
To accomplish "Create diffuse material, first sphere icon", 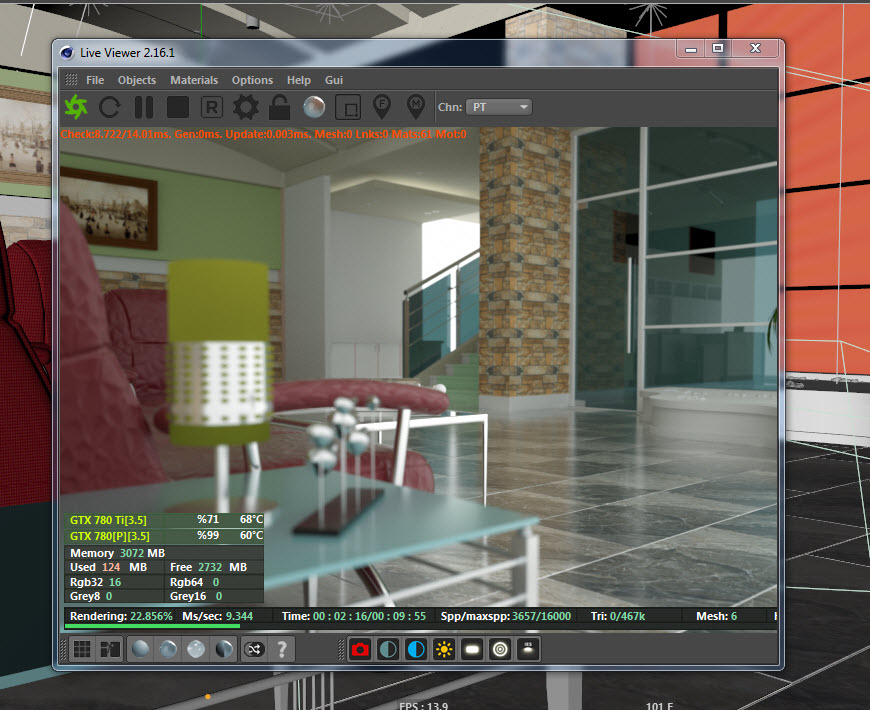I will 140,649.
